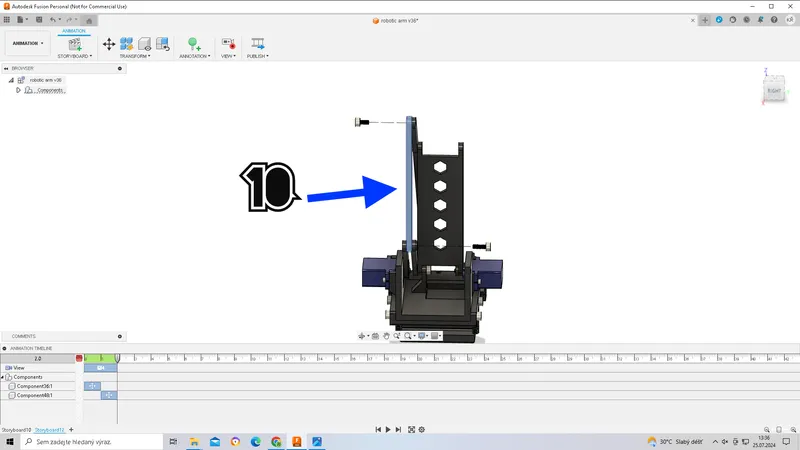Click the Create Callout annotation icon
The image size is (800, 450).
[194, 44]
